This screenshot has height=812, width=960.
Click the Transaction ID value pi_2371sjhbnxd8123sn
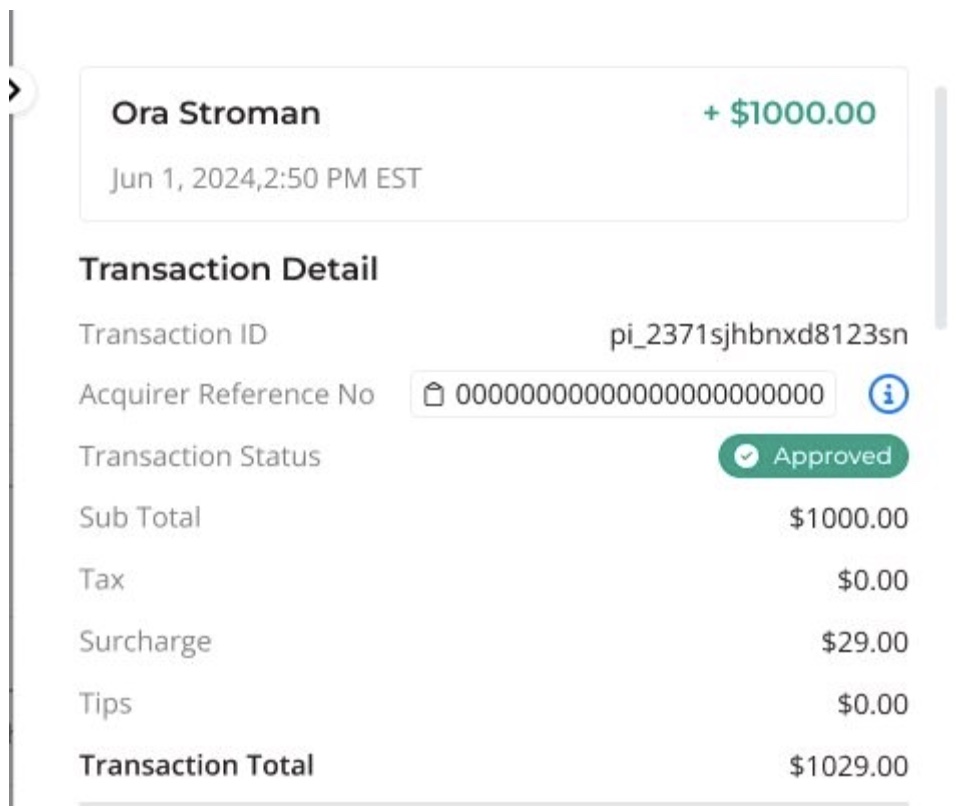click(x=759, y=335)
